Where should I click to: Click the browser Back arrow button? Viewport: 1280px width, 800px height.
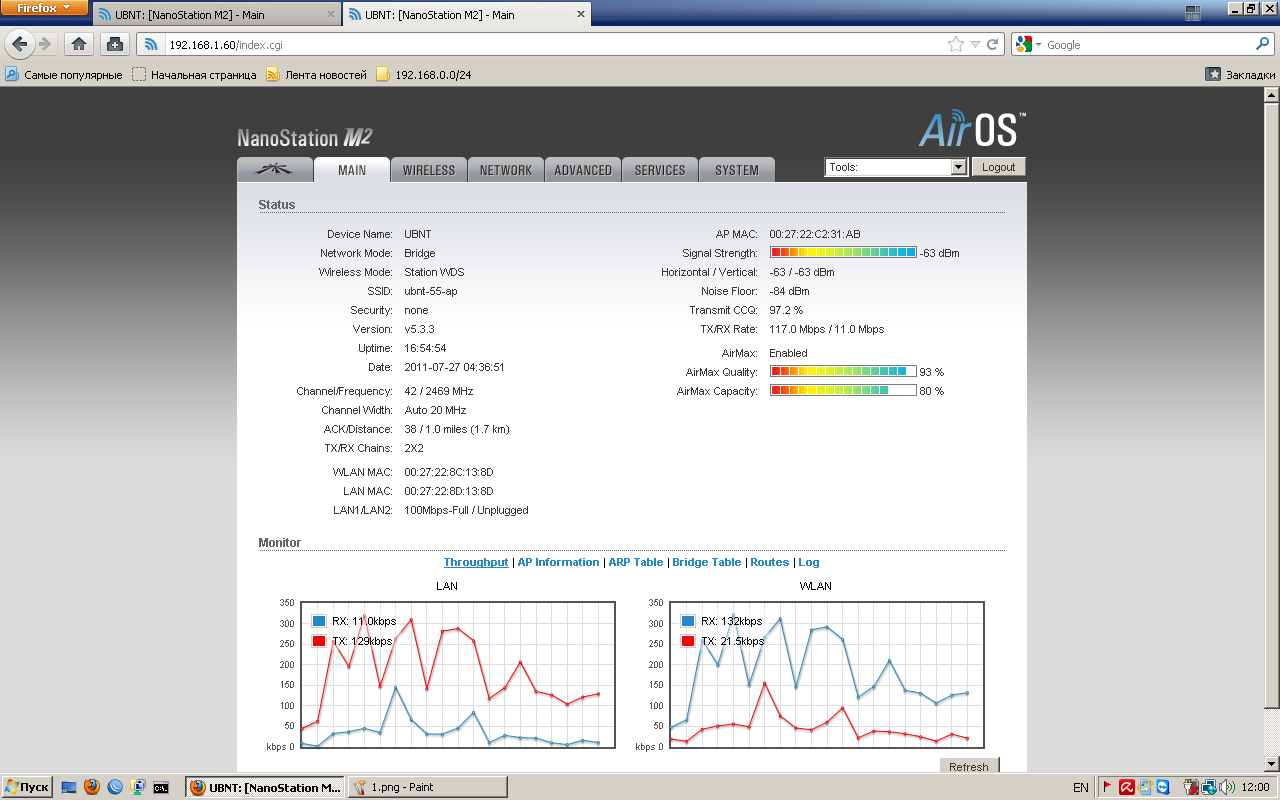pyautogui.click(x=20, y=44)
